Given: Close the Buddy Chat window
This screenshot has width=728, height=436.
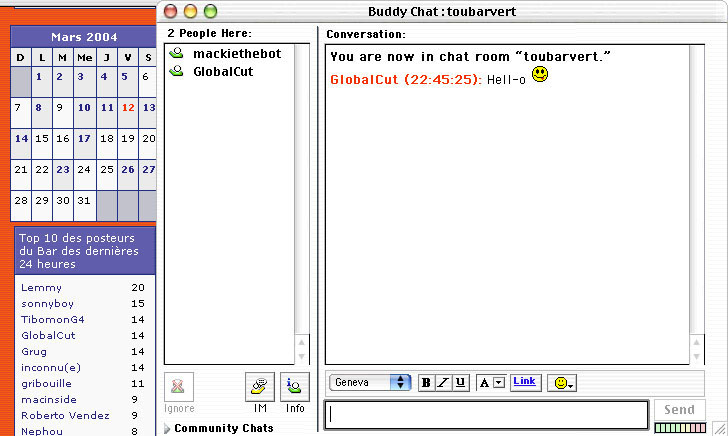Looking at the screenshot, I should pyautogui.click(x=171, y=11).
